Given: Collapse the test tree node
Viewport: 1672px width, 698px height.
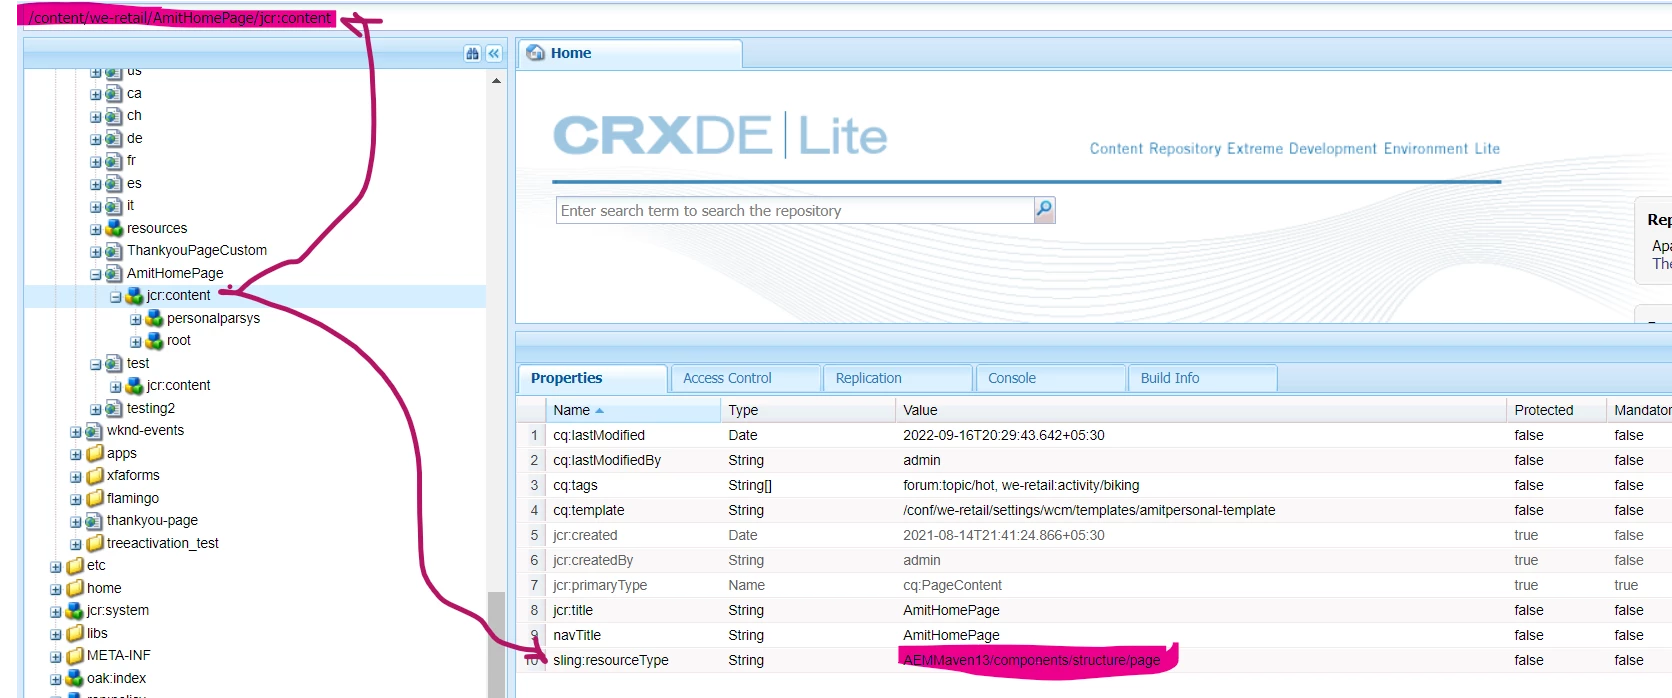Looking at the screenshot, I should point(96,365).
